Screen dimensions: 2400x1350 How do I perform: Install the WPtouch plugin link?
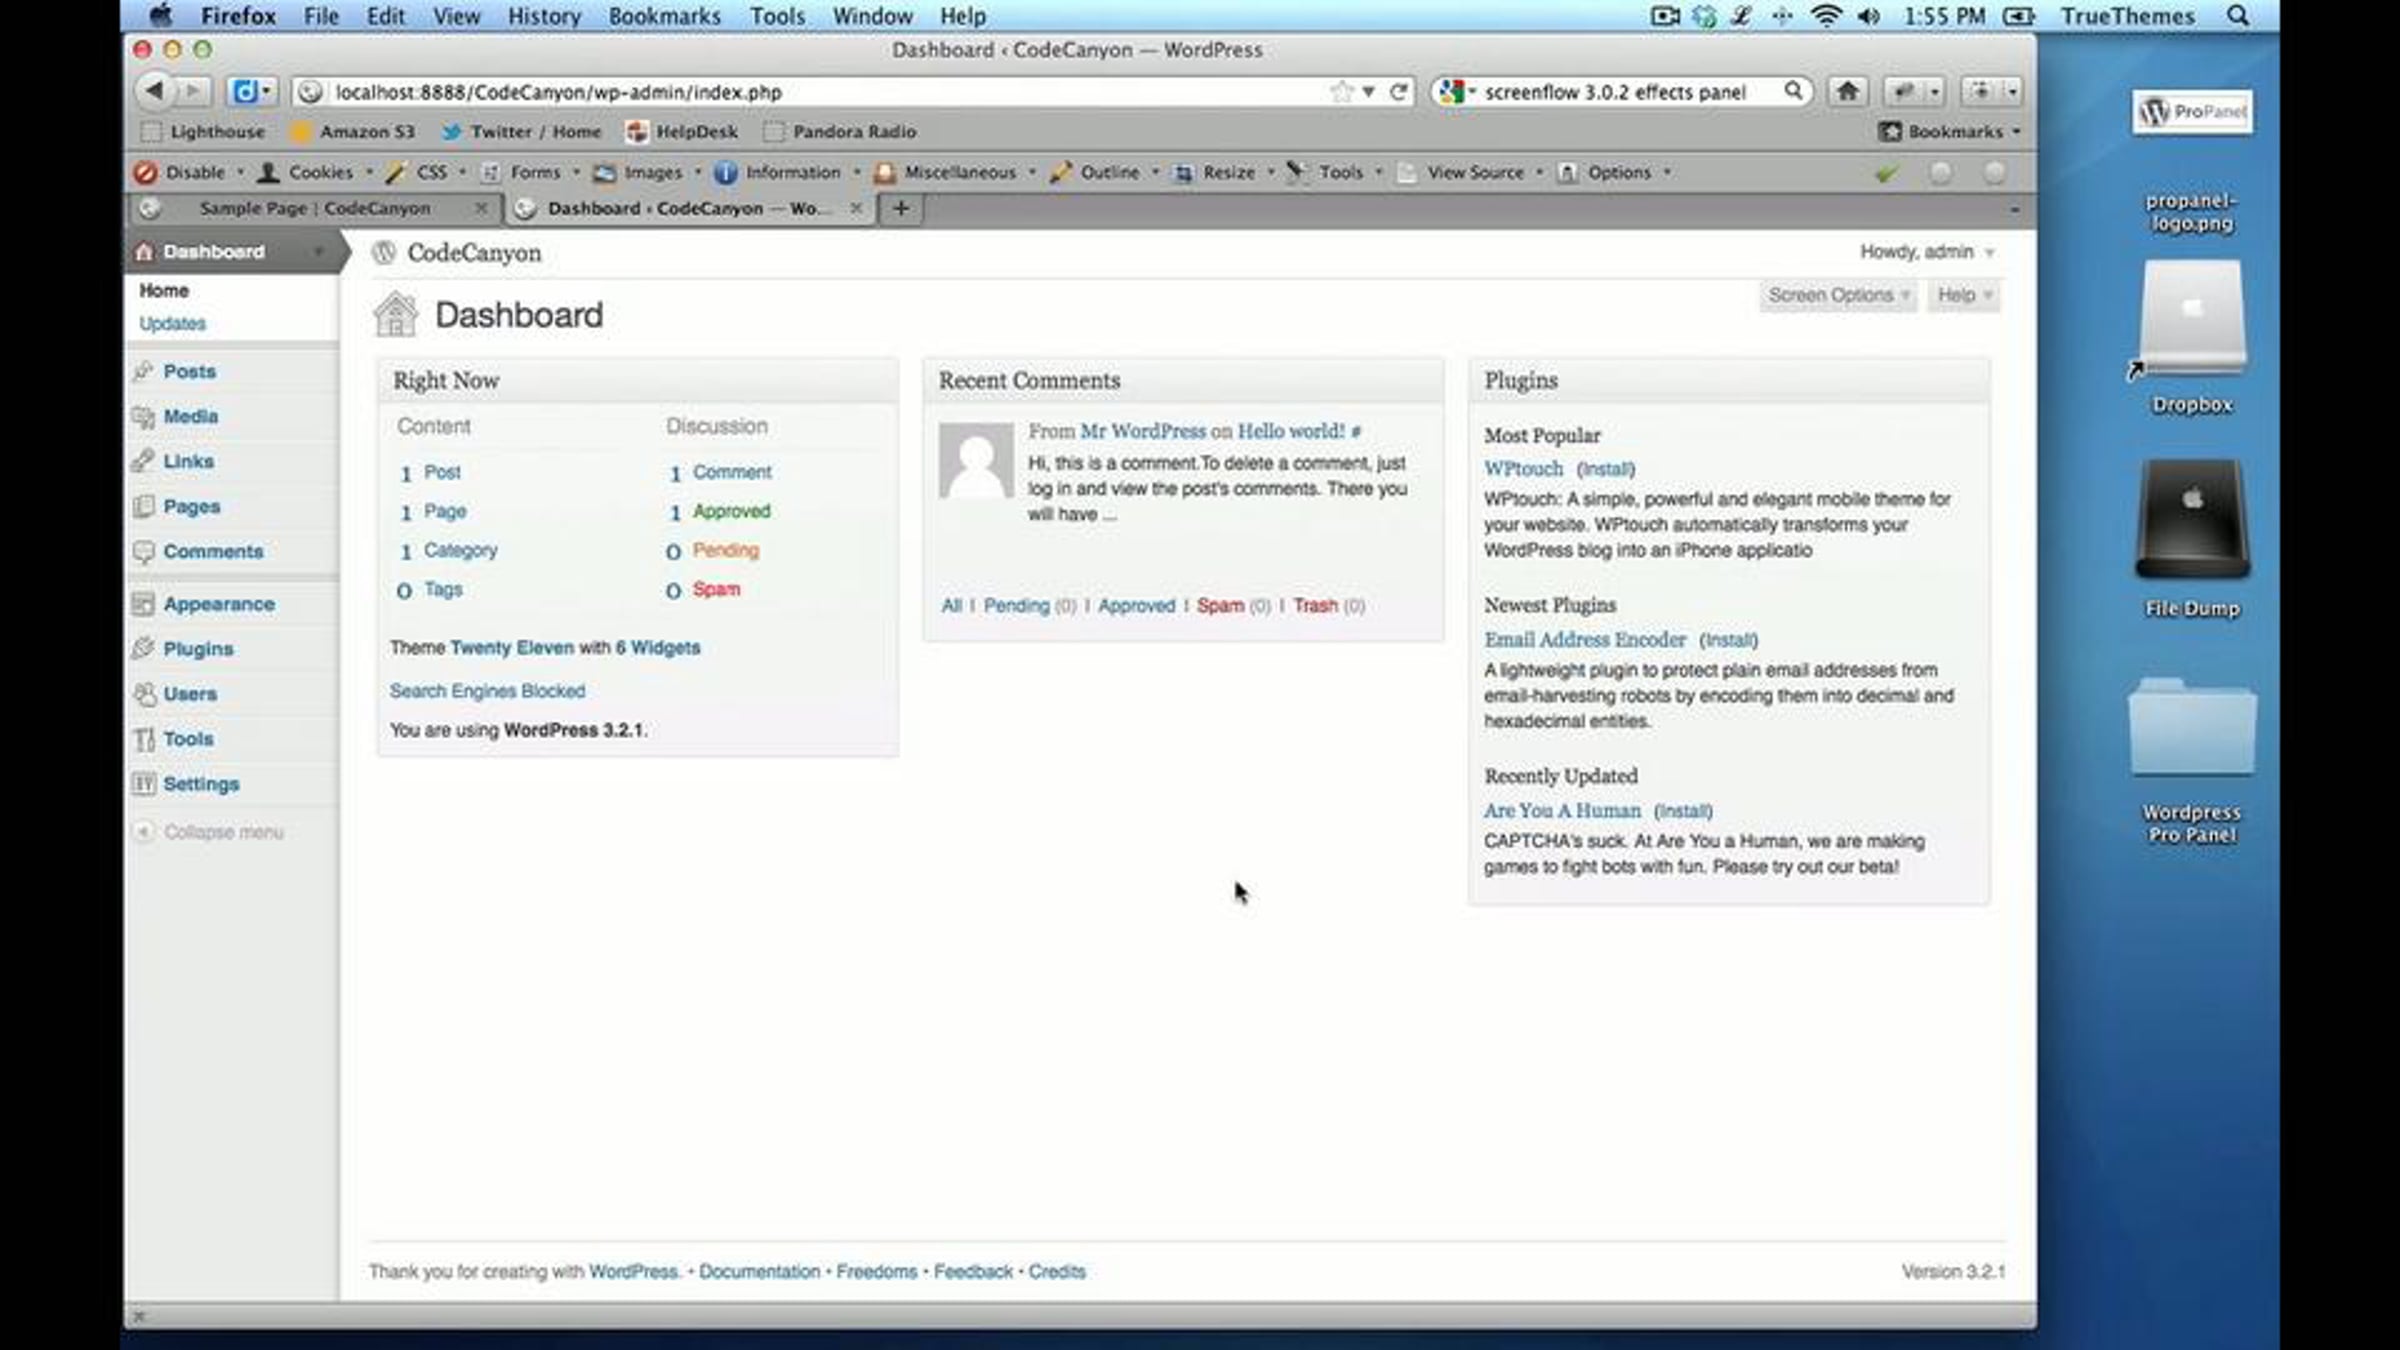point(1605,469)
